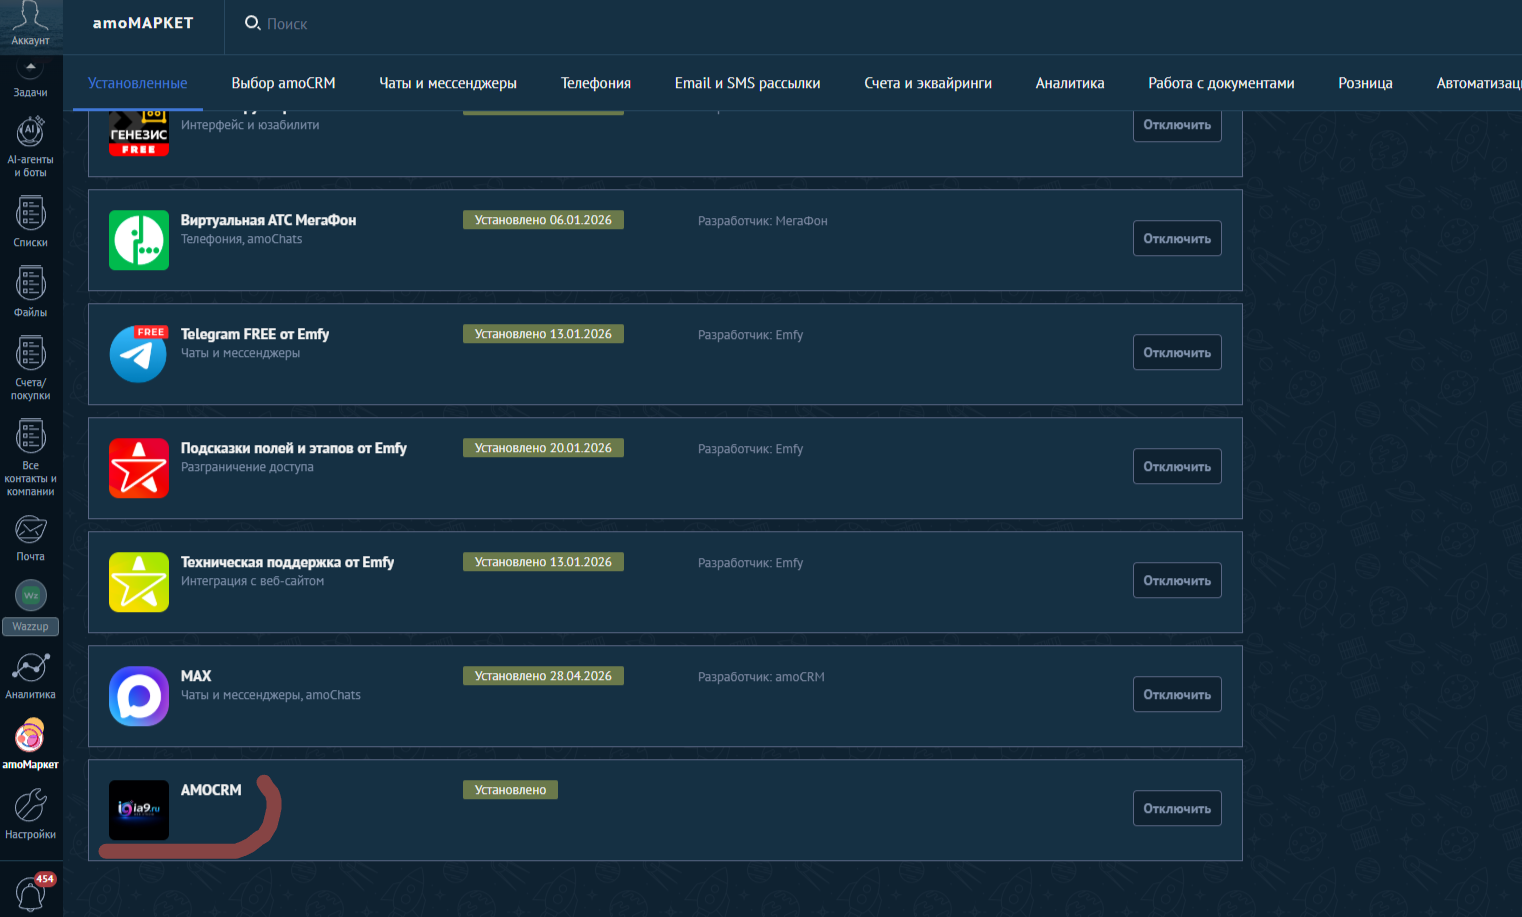Open the Lists (Списки) sidebar icon

(x=30, y=213)
